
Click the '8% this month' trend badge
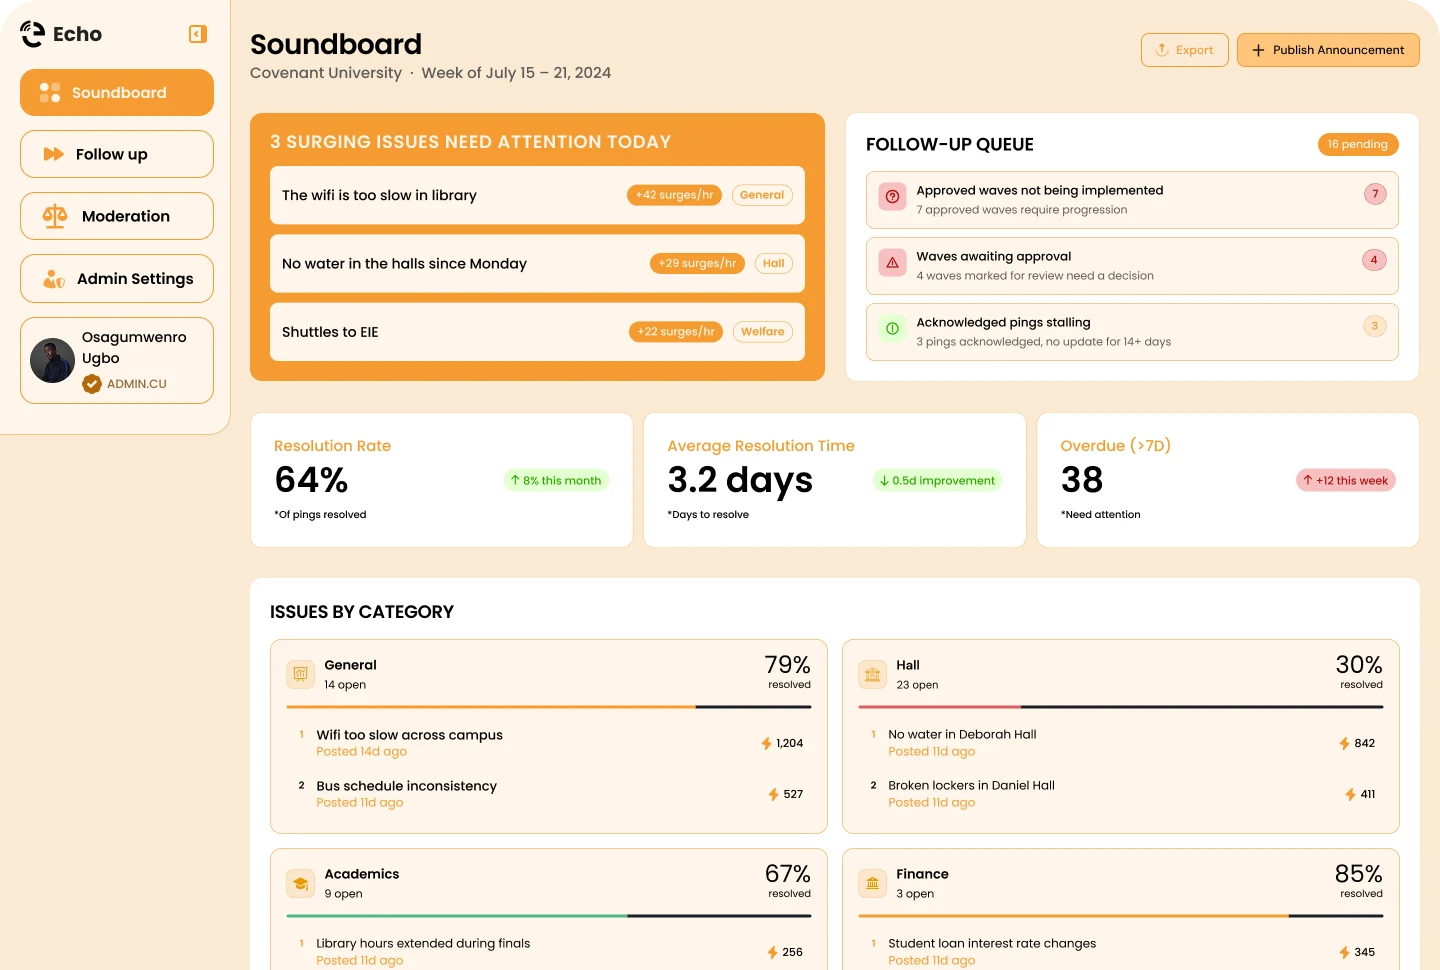point(556,481)
